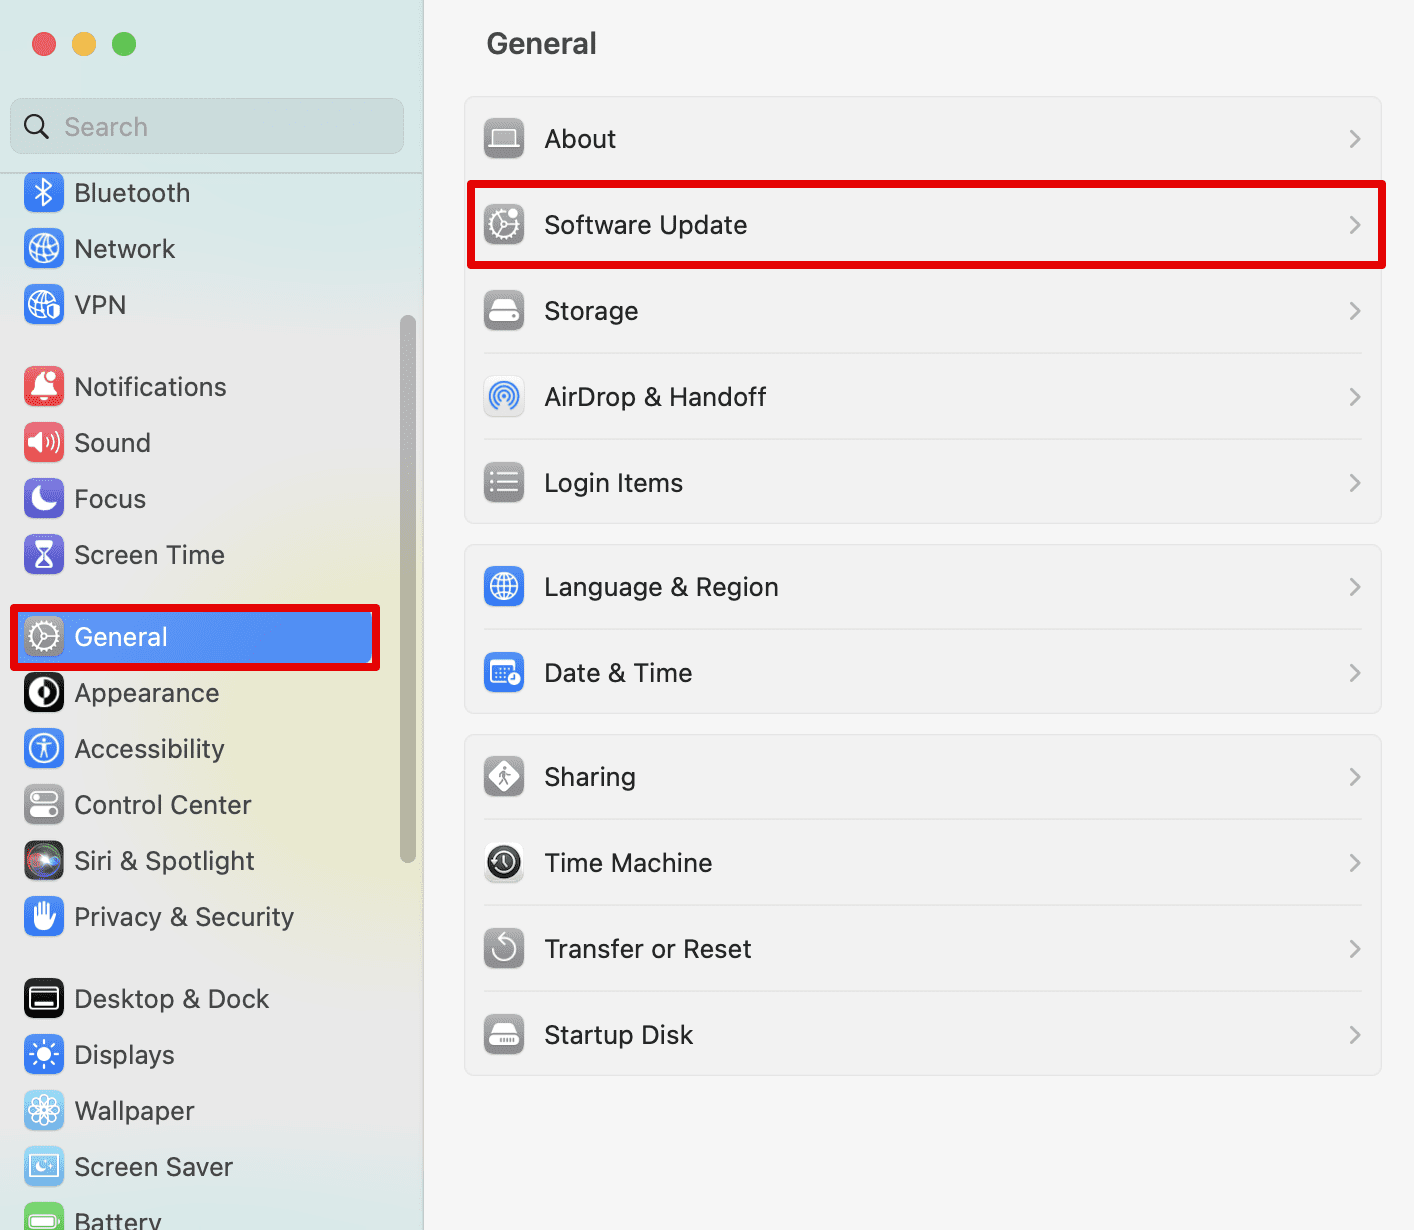Viewport: 1414px width, 1230px height.
Task: Click the Transfer or Reset icon
Action: pyautogui.click(x=504, y=949)
